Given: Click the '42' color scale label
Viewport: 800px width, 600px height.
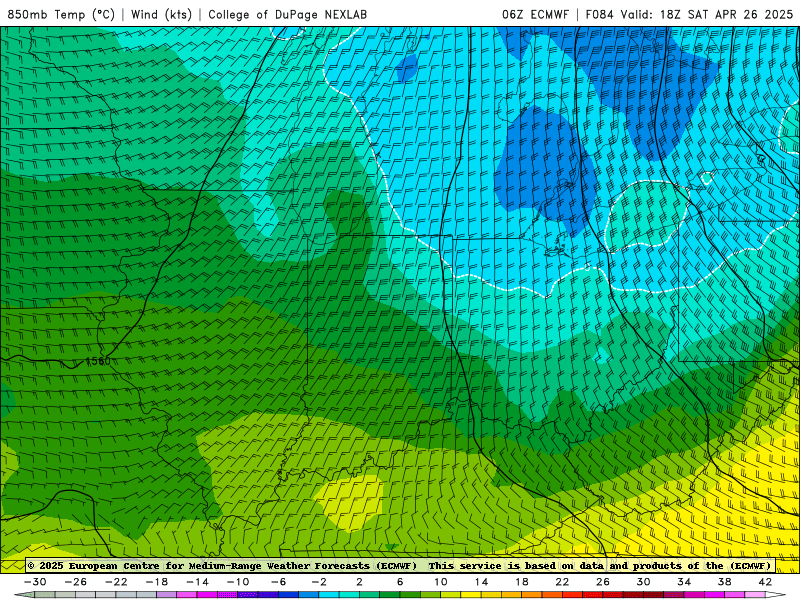Looking at the screenshot, I should [765, 582].
